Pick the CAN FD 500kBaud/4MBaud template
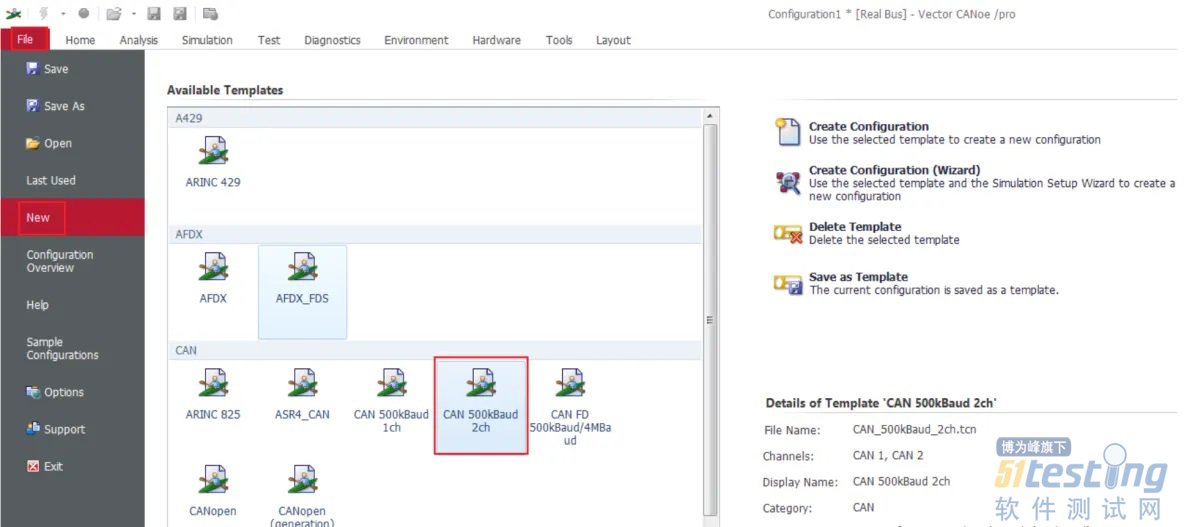1184x527 pixels. tap(569, 407)
